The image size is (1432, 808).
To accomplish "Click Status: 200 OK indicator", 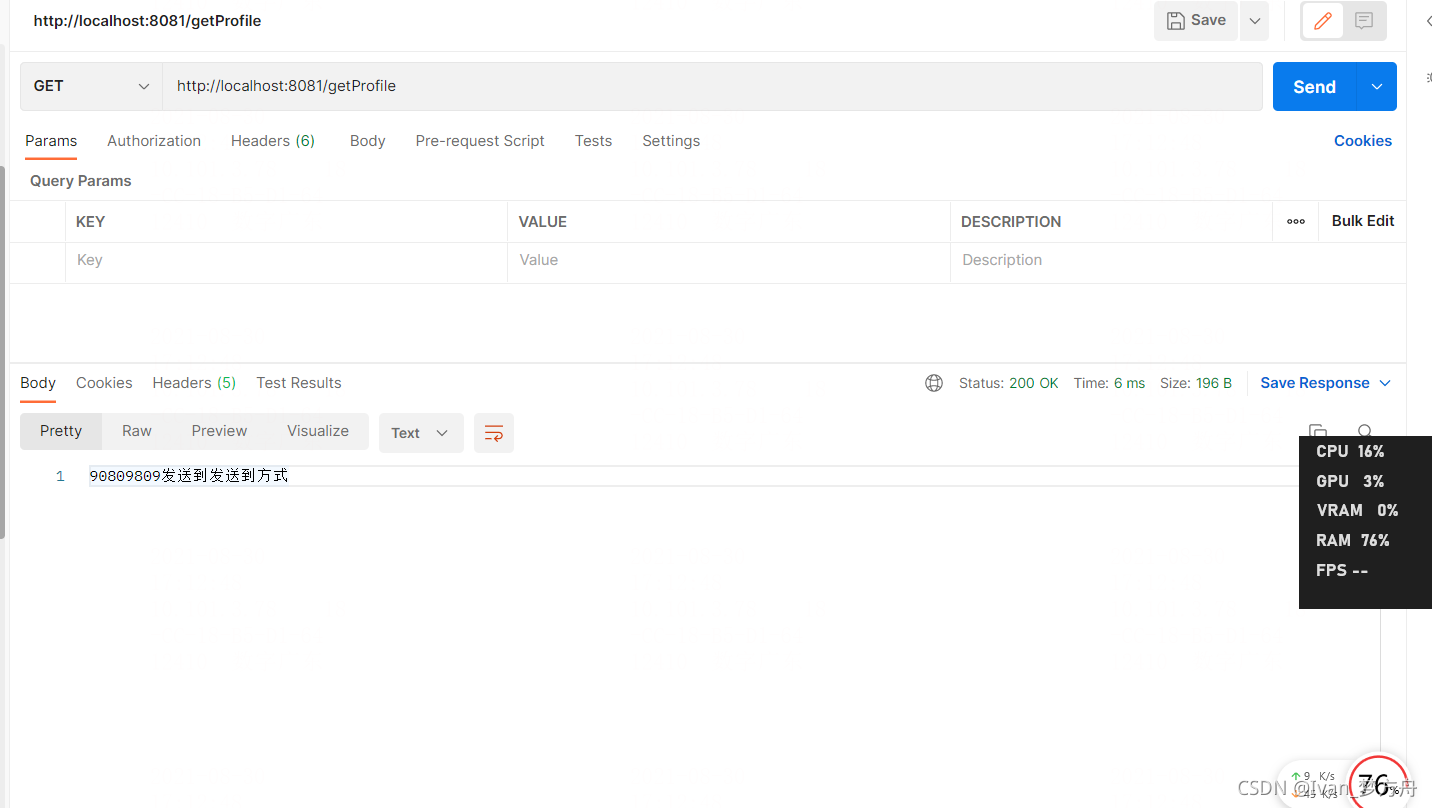I will 1008,382.
